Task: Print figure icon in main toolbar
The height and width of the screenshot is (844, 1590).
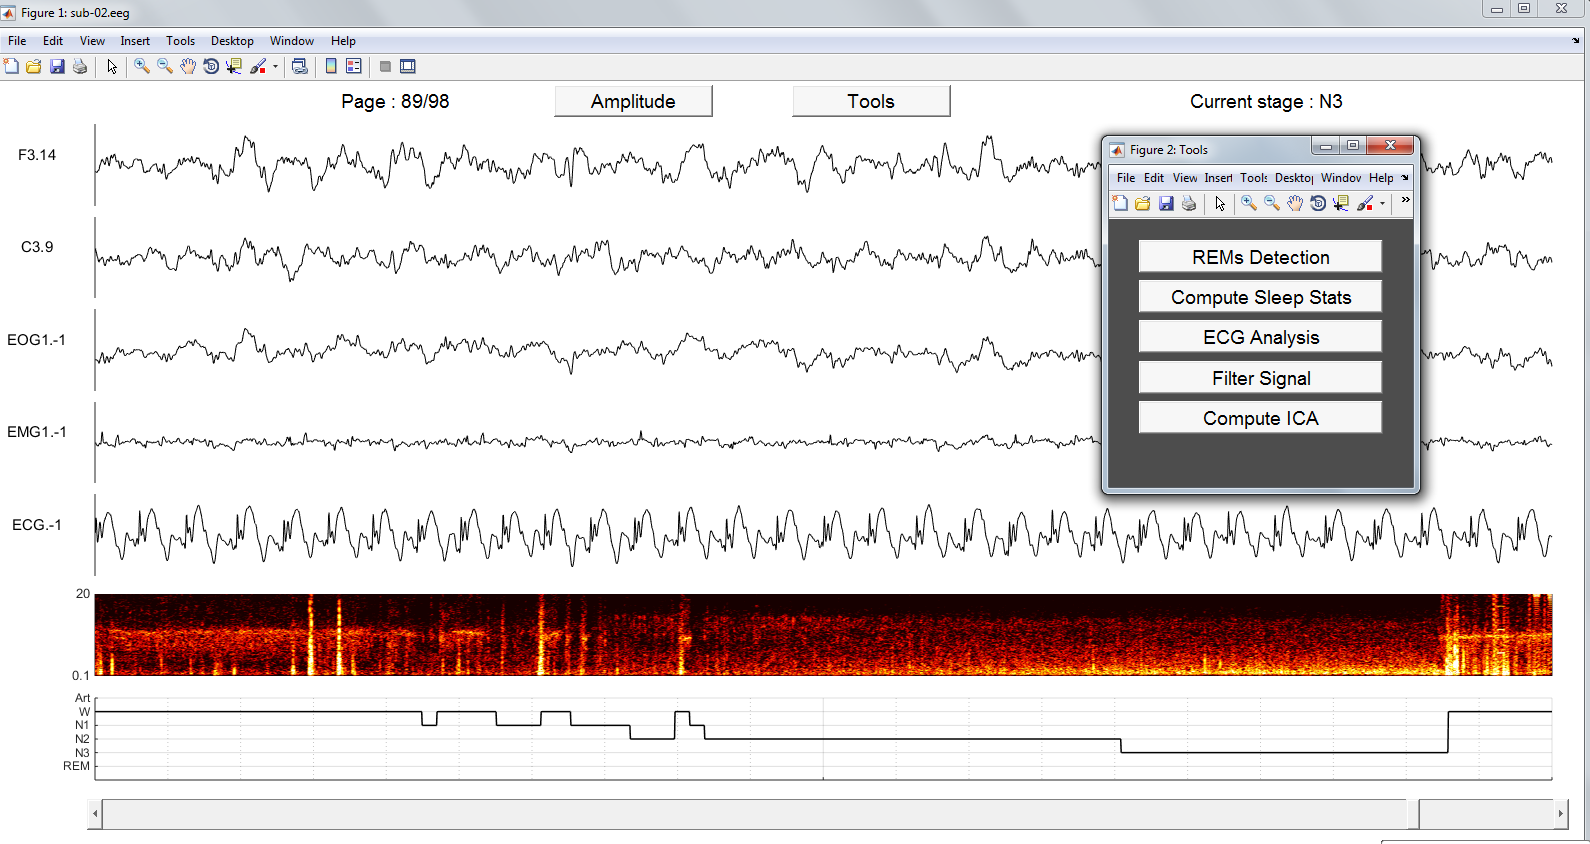Action: [x=80, y=67]
